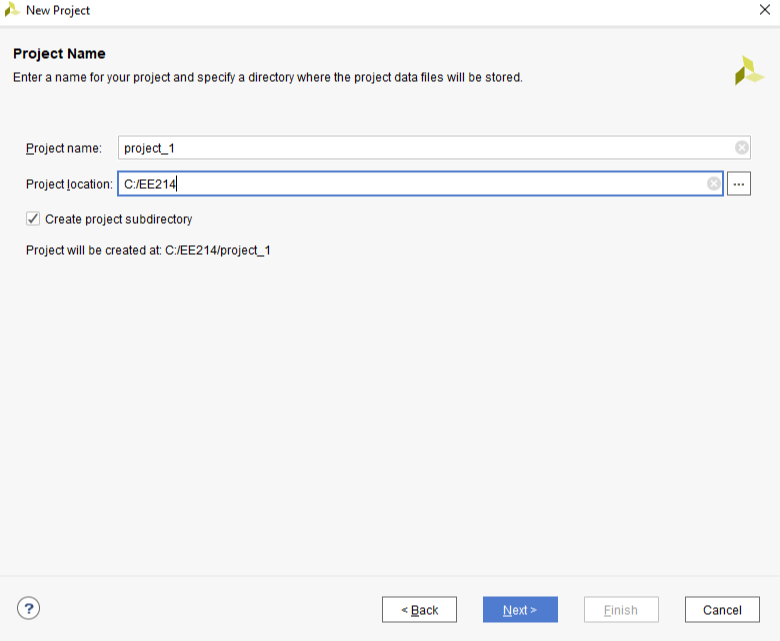Open help with the question mark icon
The width and height of the screenshot is (780, 641).
28,608
